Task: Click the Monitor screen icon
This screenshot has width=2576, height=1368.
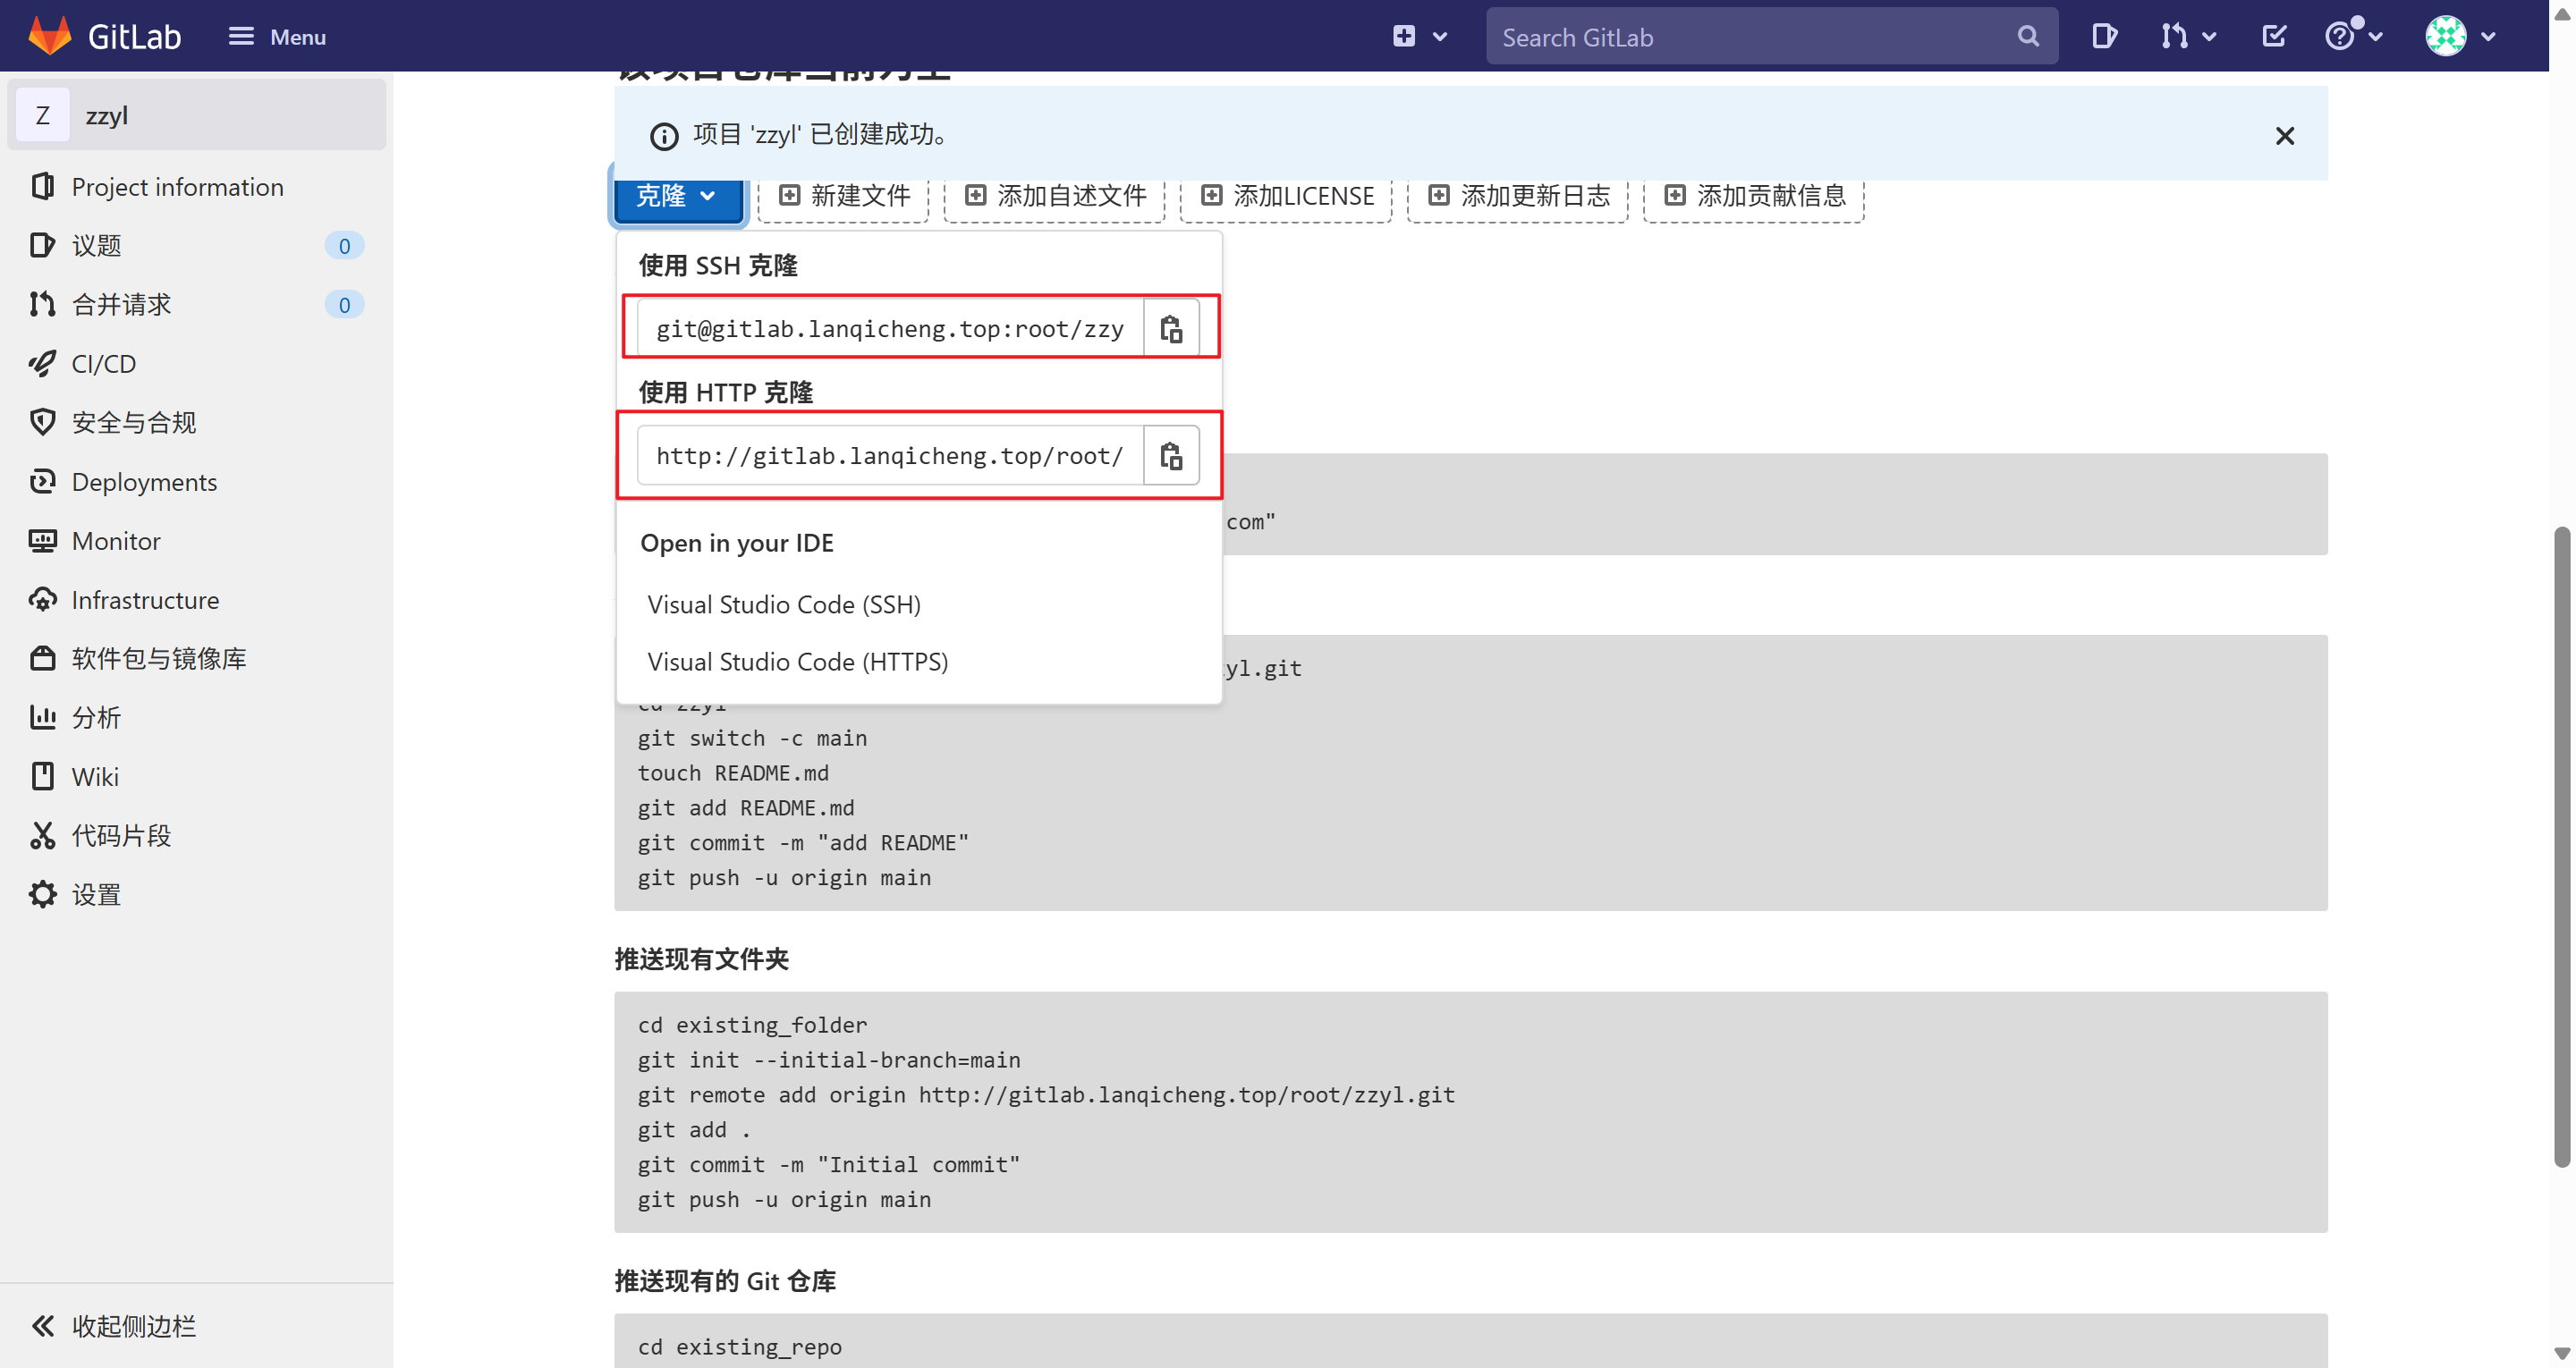Action: click(x=42, y=541)
